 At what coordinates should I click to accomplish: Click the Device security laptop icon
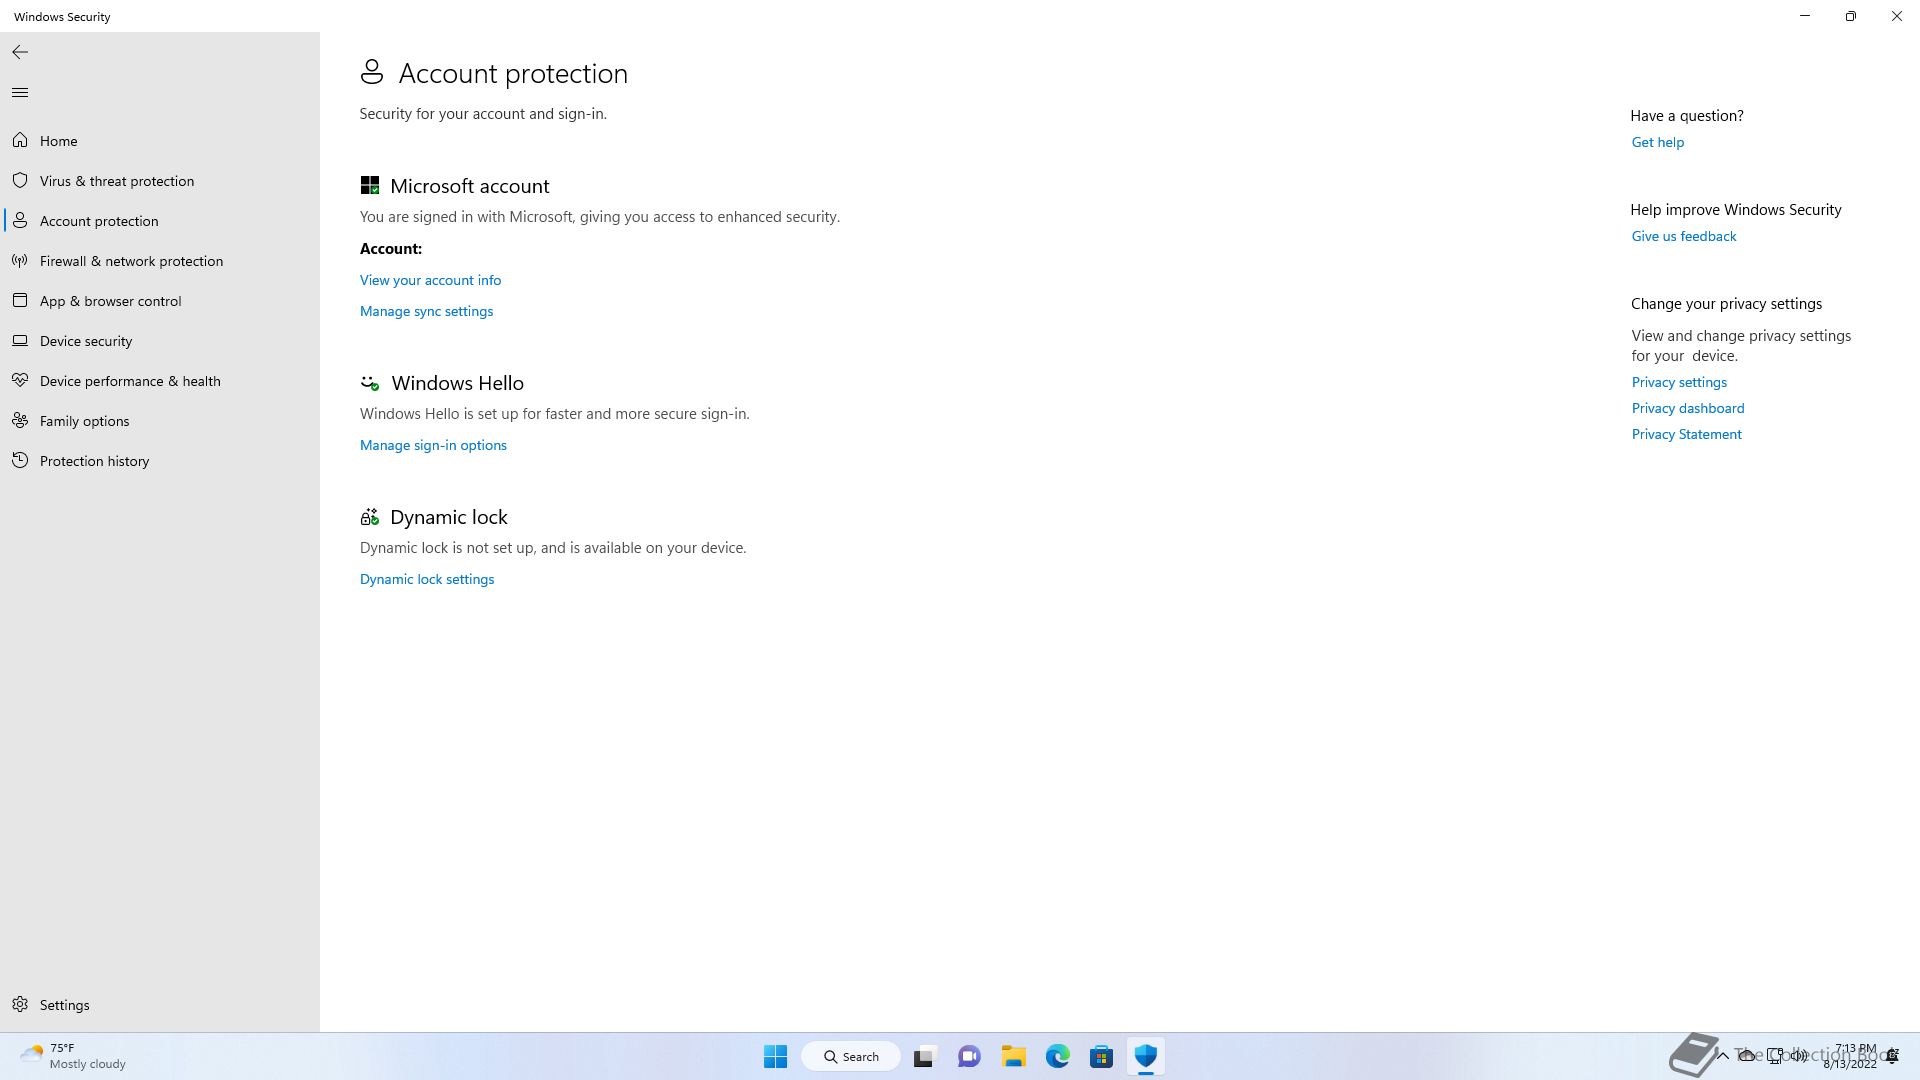[20, 341]
